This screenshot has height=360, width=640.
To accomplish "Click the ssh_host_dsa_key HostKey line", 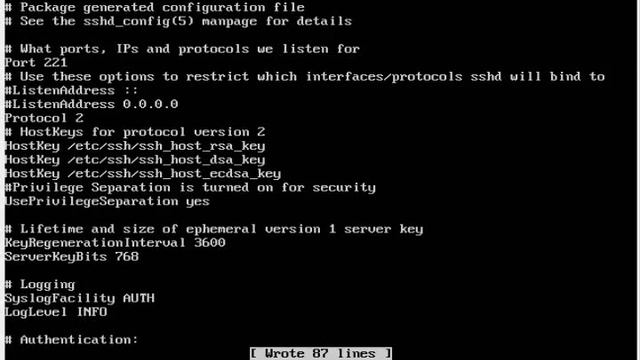I will pyautogui.click(x=135, y=160).
